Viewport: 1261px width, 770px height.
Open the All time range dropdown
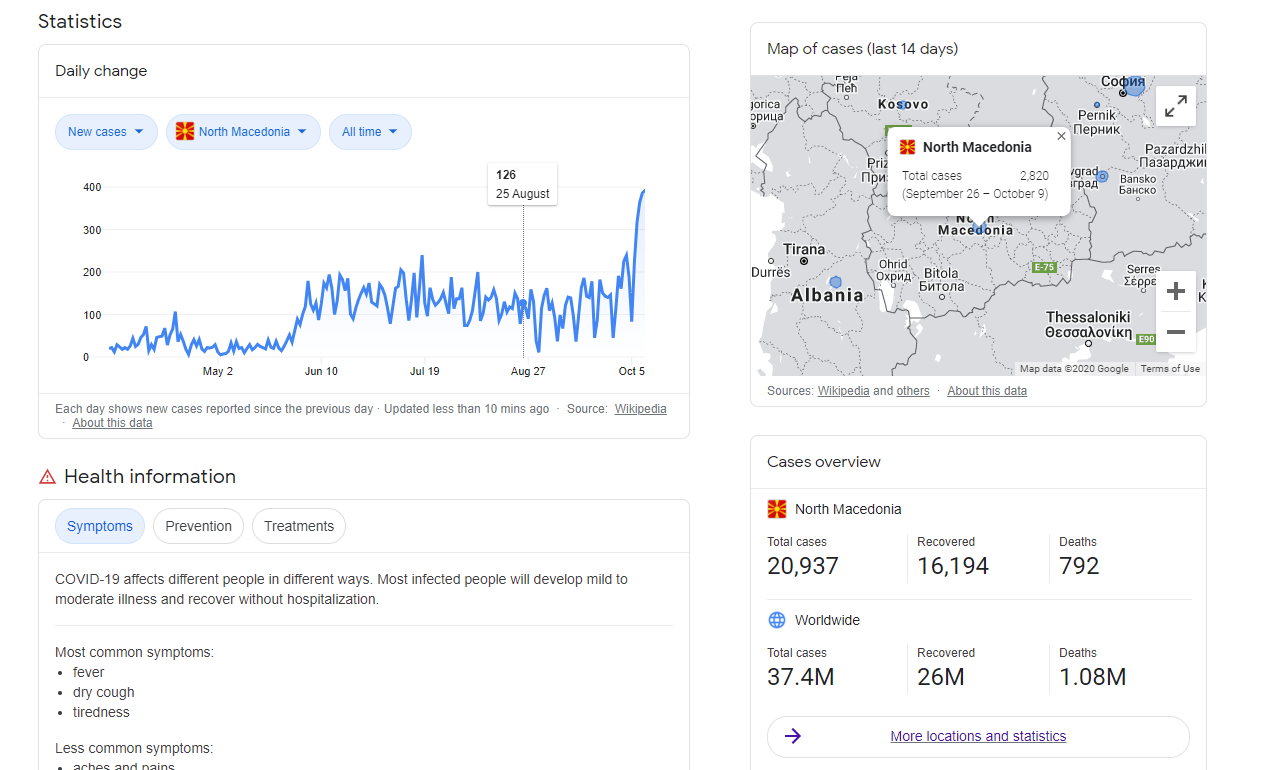[370, 132]
